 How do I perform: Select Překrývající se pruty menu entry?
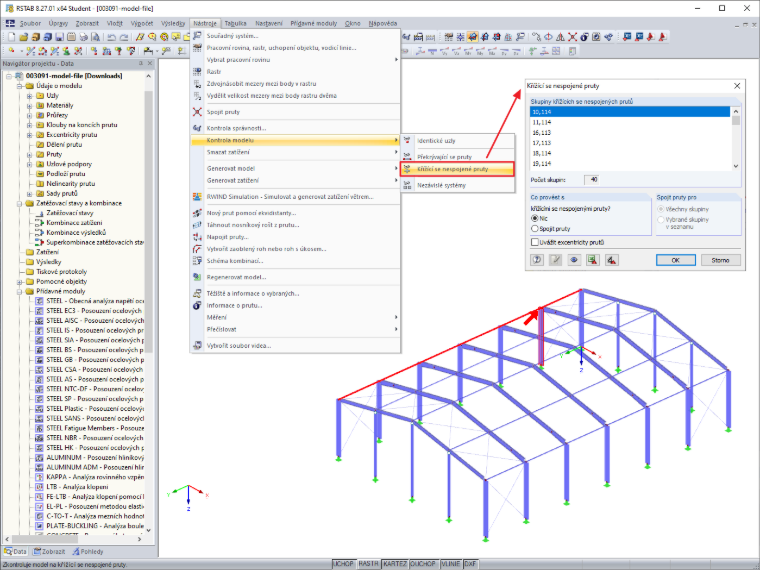point(457,157)
